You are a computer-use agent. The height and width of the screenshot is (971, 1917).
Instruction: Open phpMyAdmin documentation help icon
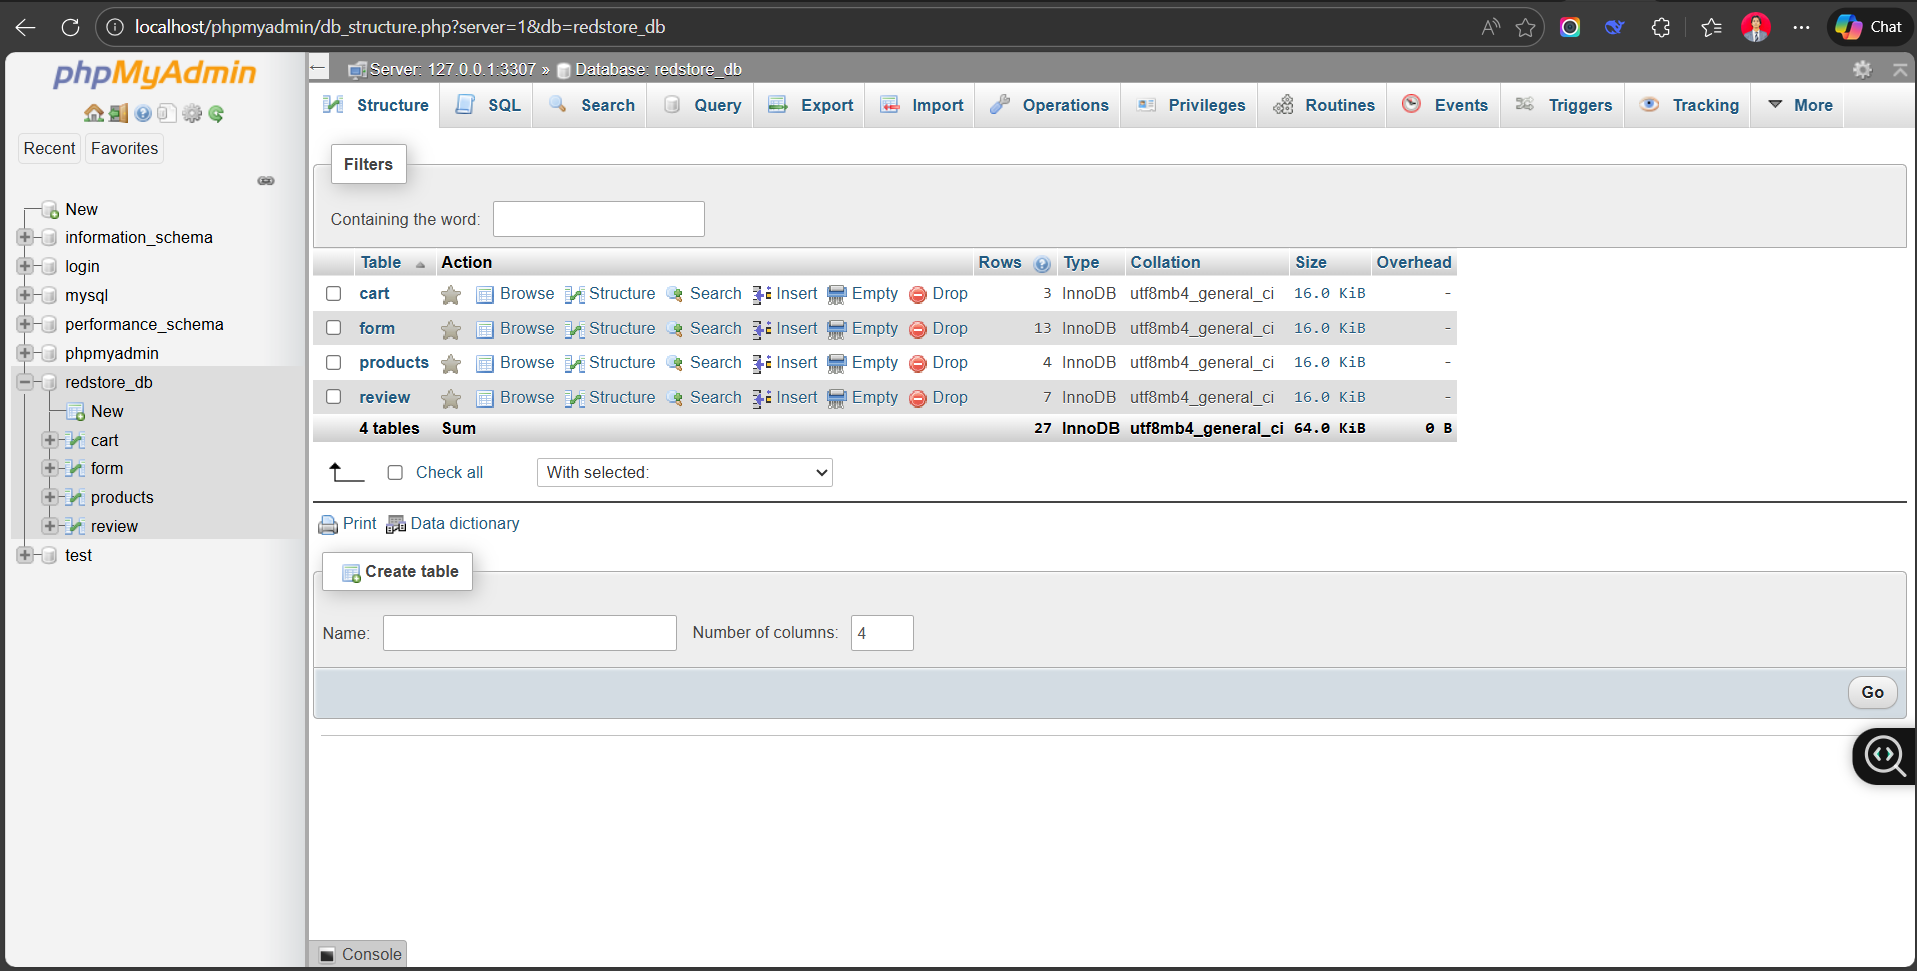pos(143,114)
